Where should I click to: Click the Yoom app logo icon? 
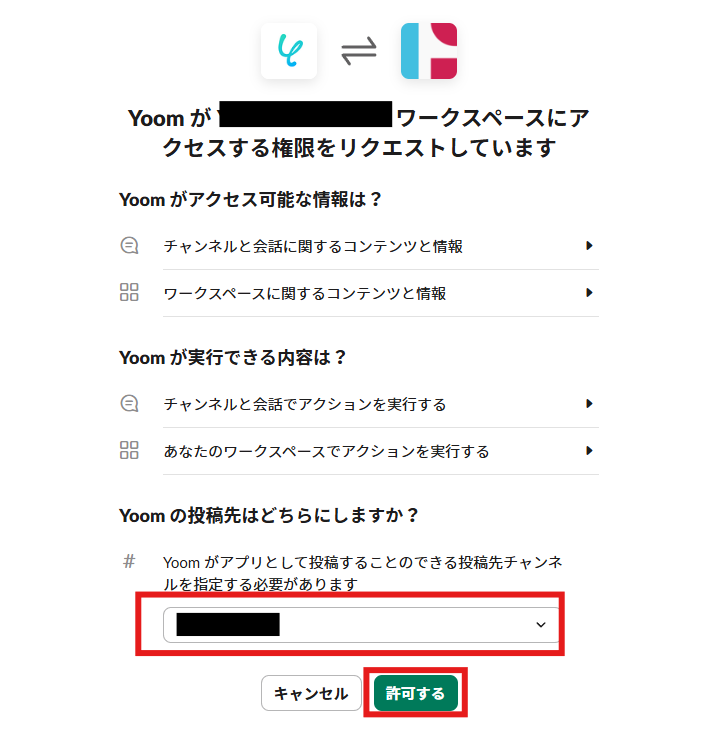[288, 51]
